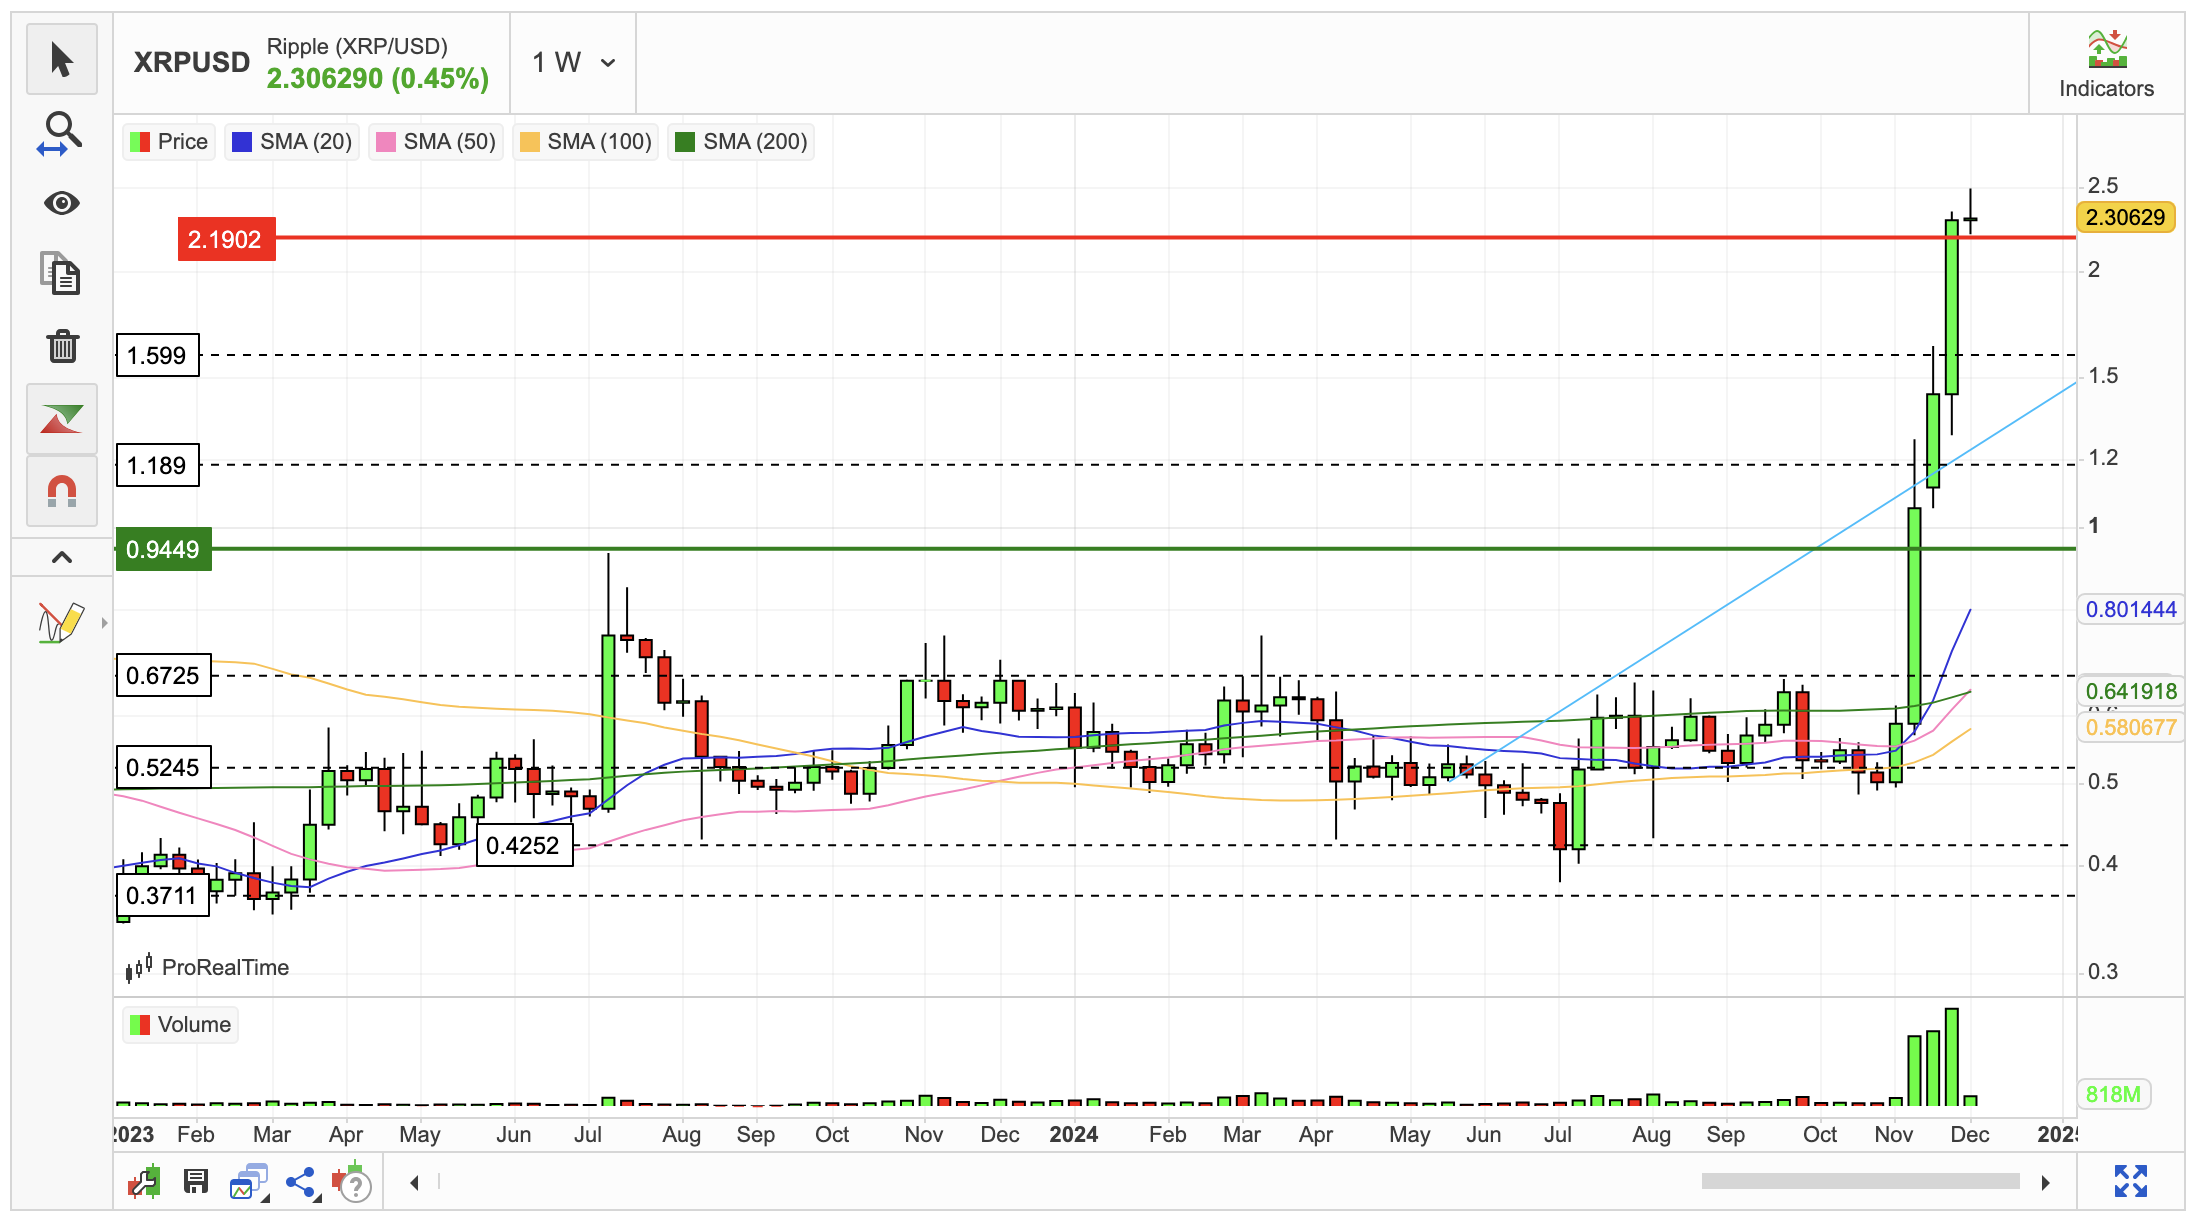This screenshot has width=2198, height=1222.
Task: Click the 2024 year axis label
Action: 1074,1134
